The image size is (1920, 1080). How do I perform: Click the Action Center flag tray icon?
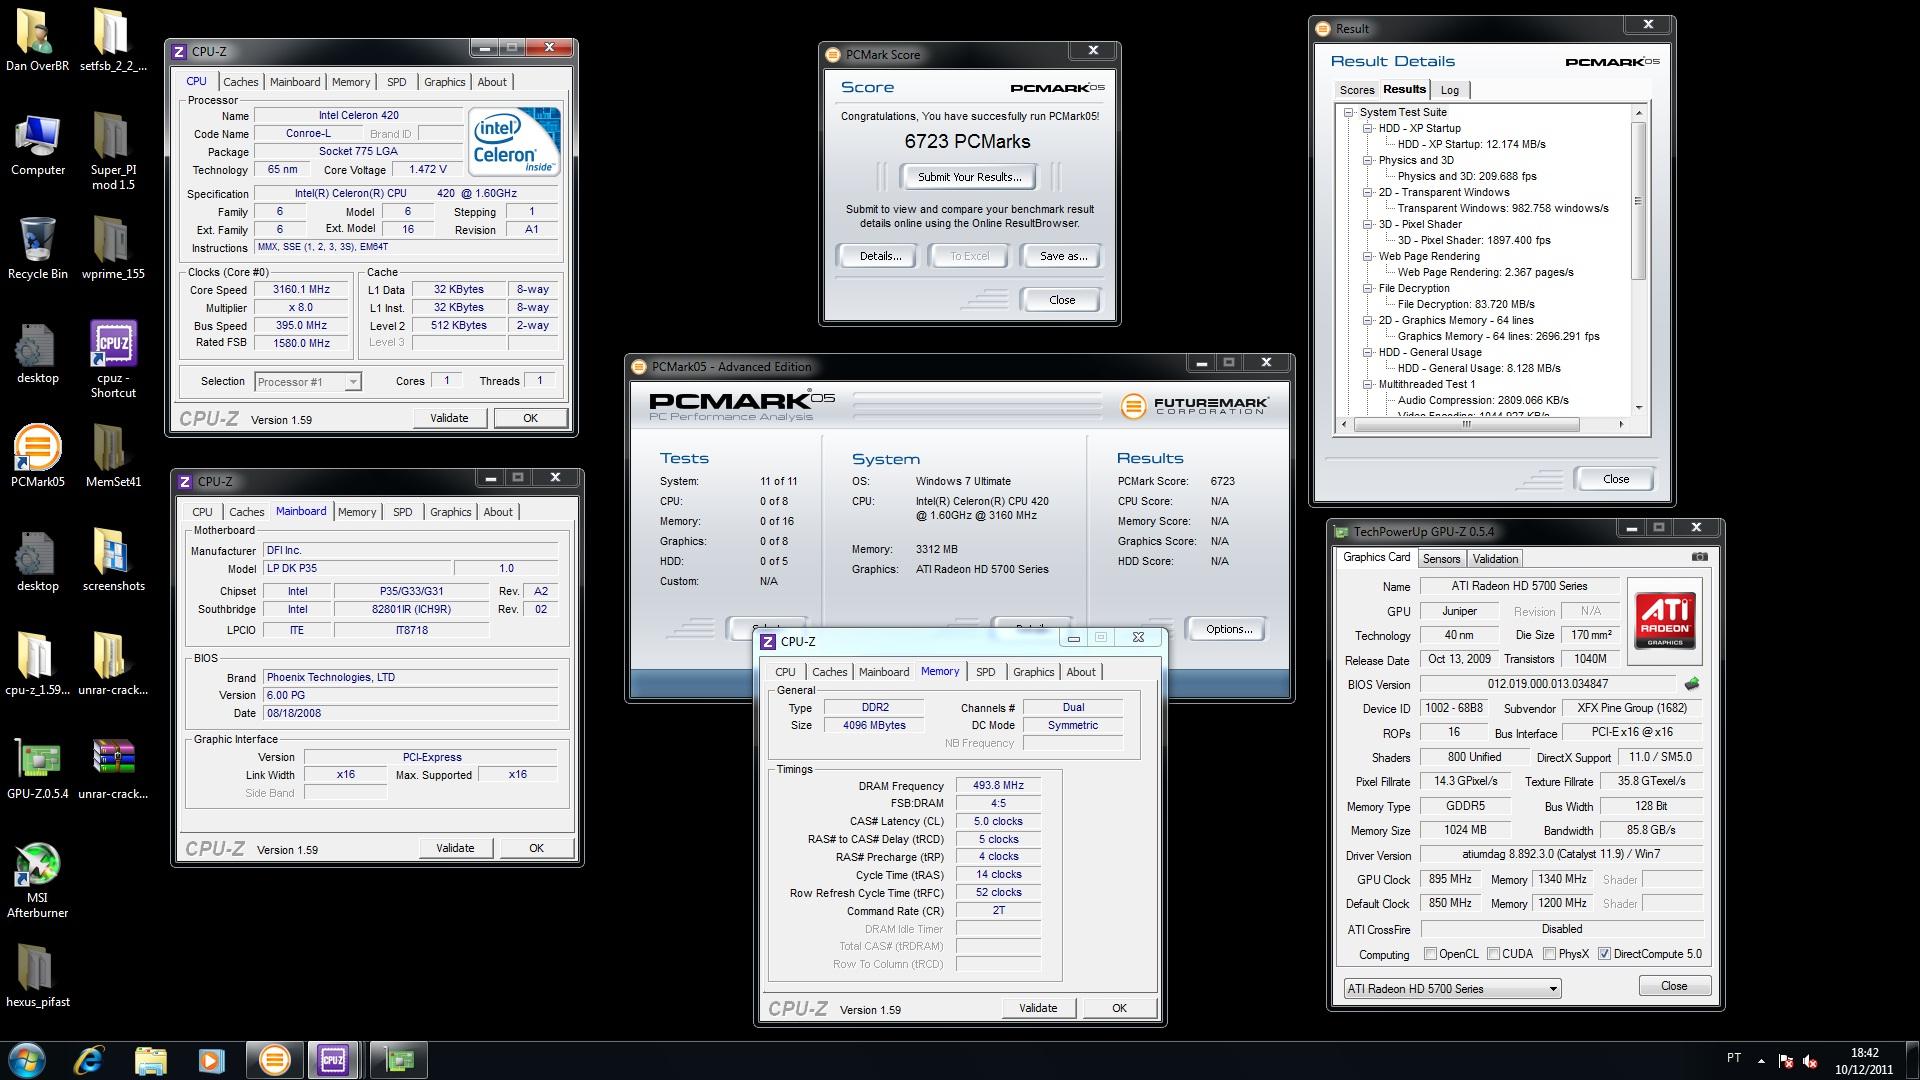[x=1787, y=1061]
